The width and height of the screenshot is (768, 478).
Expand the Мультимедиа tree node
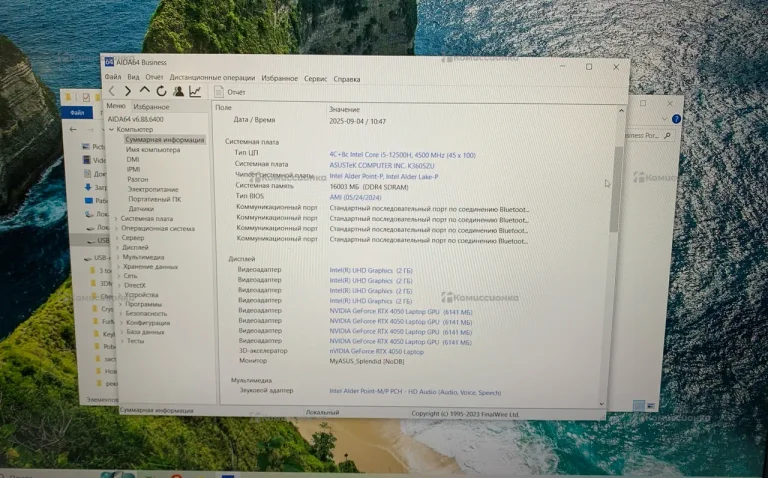coord(118,257)
